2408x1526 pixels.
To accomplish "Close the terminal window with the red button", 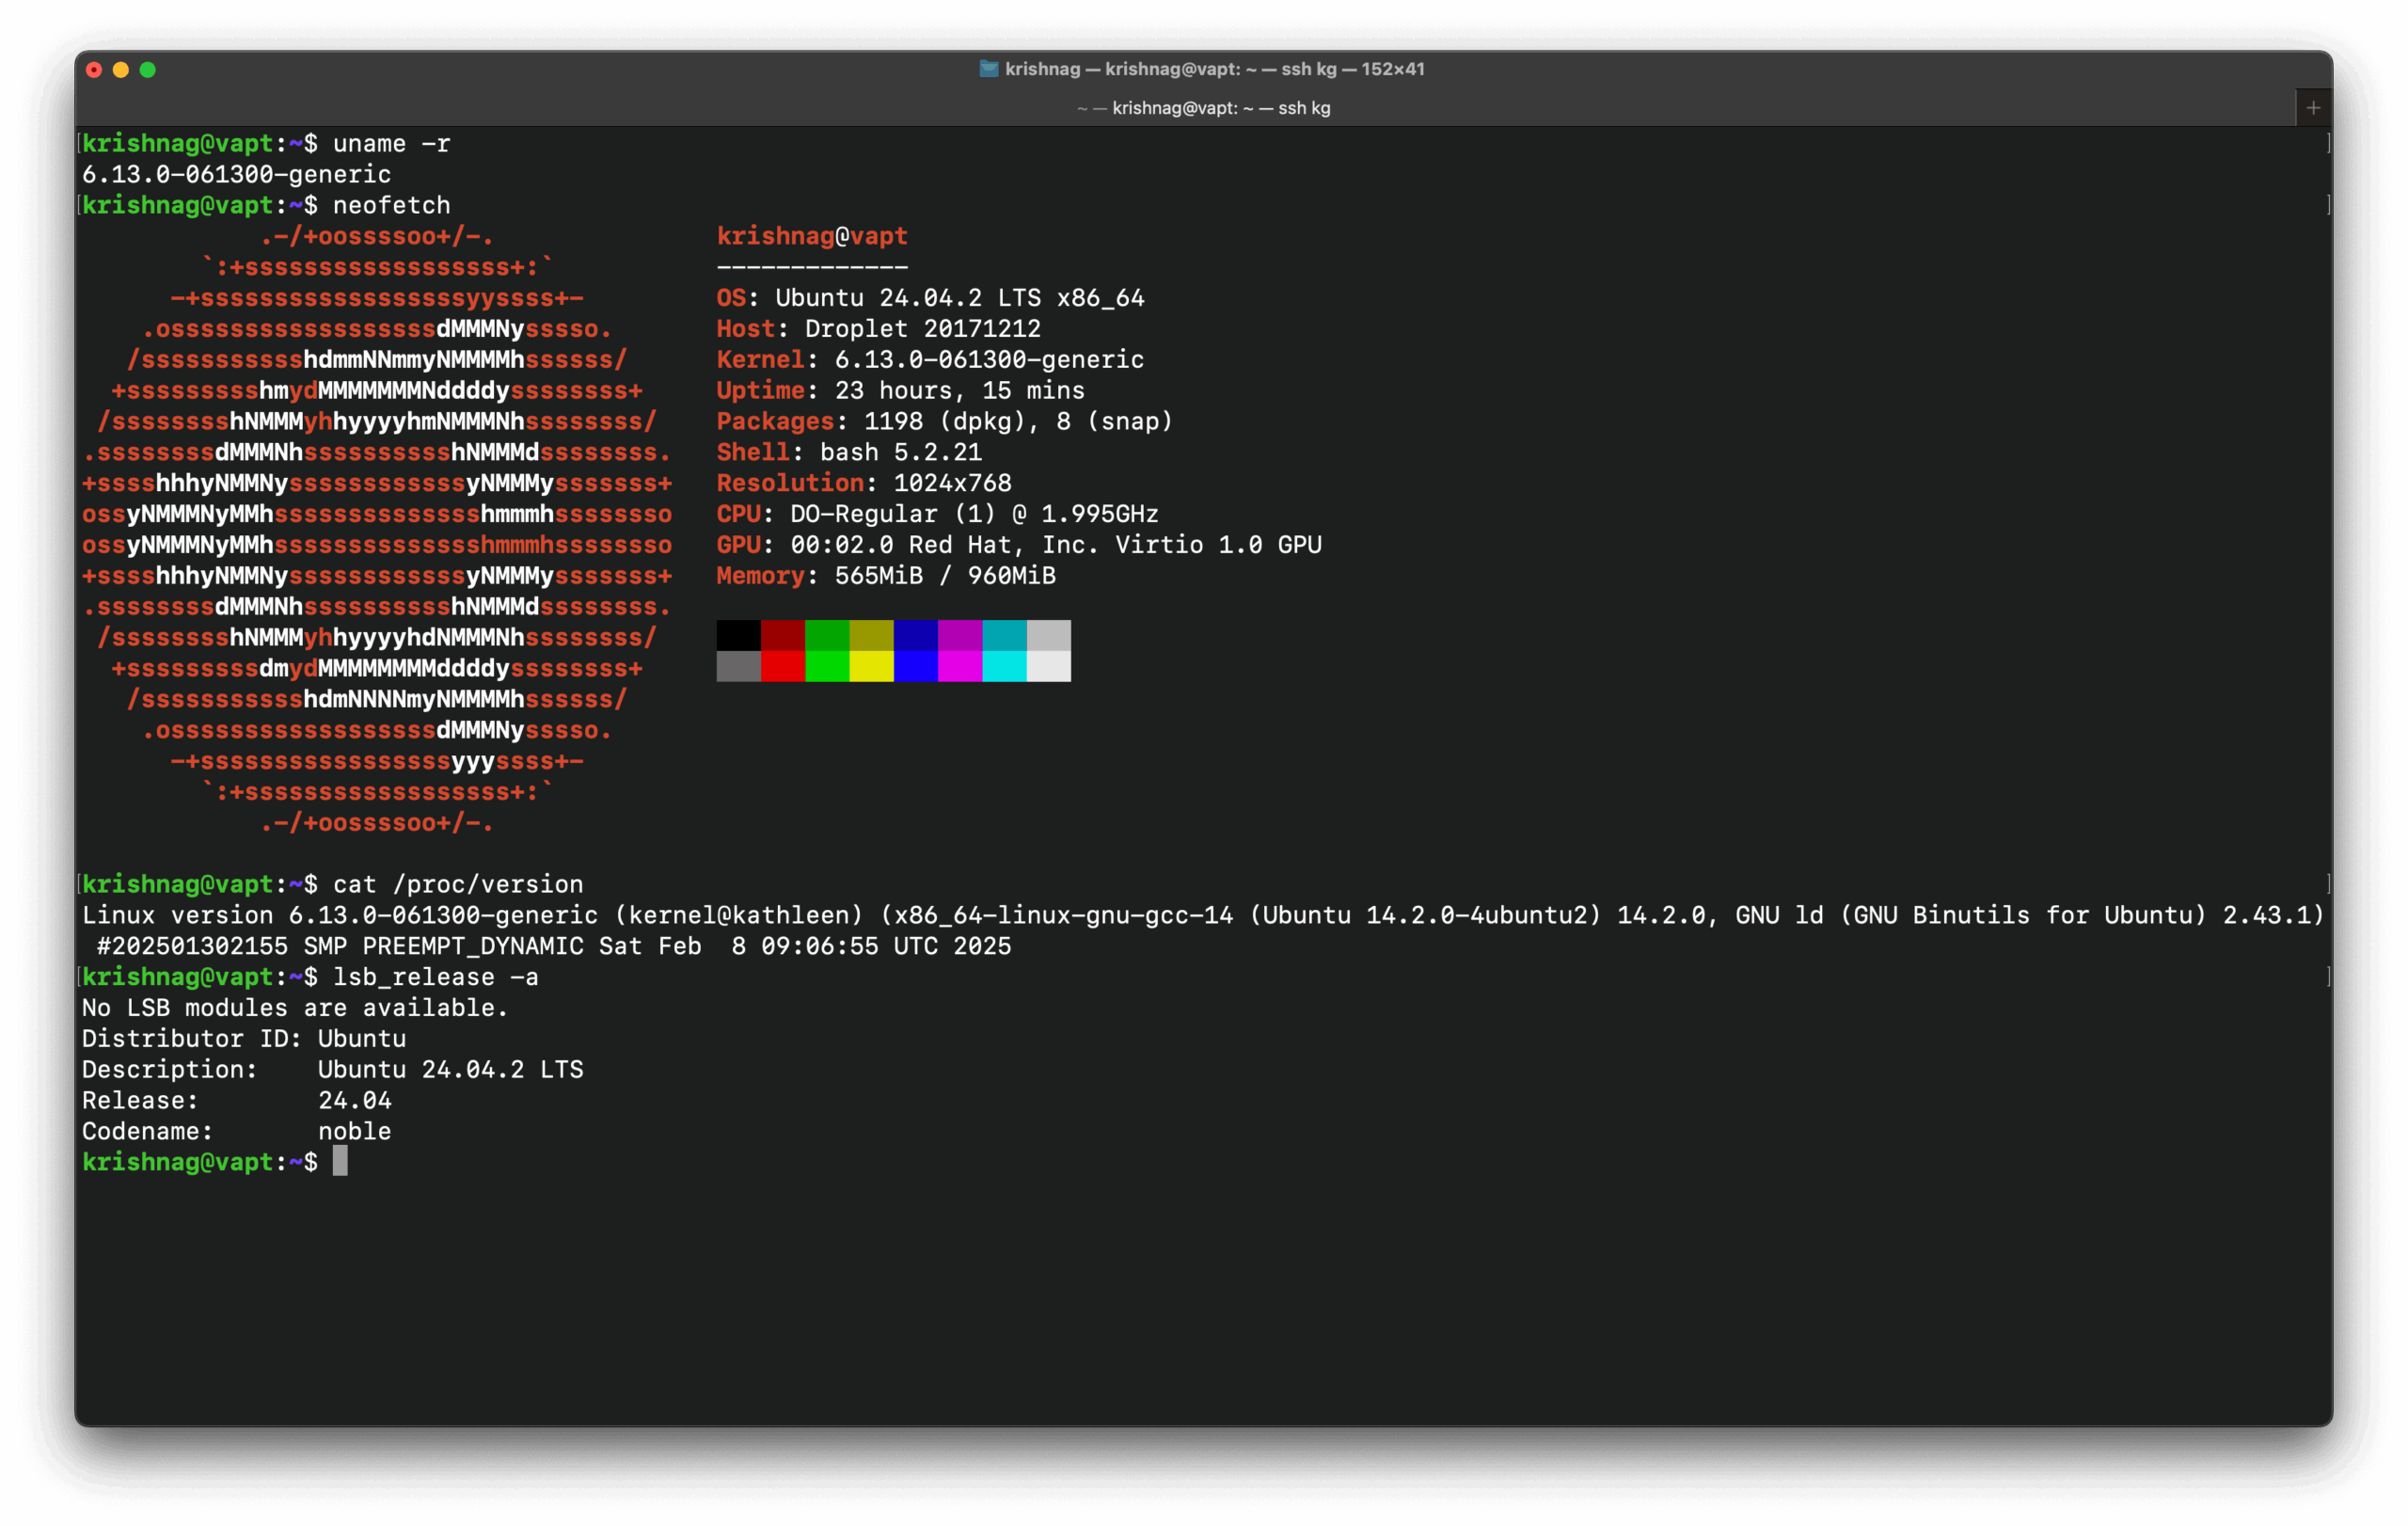I will (x=94, y=70).
